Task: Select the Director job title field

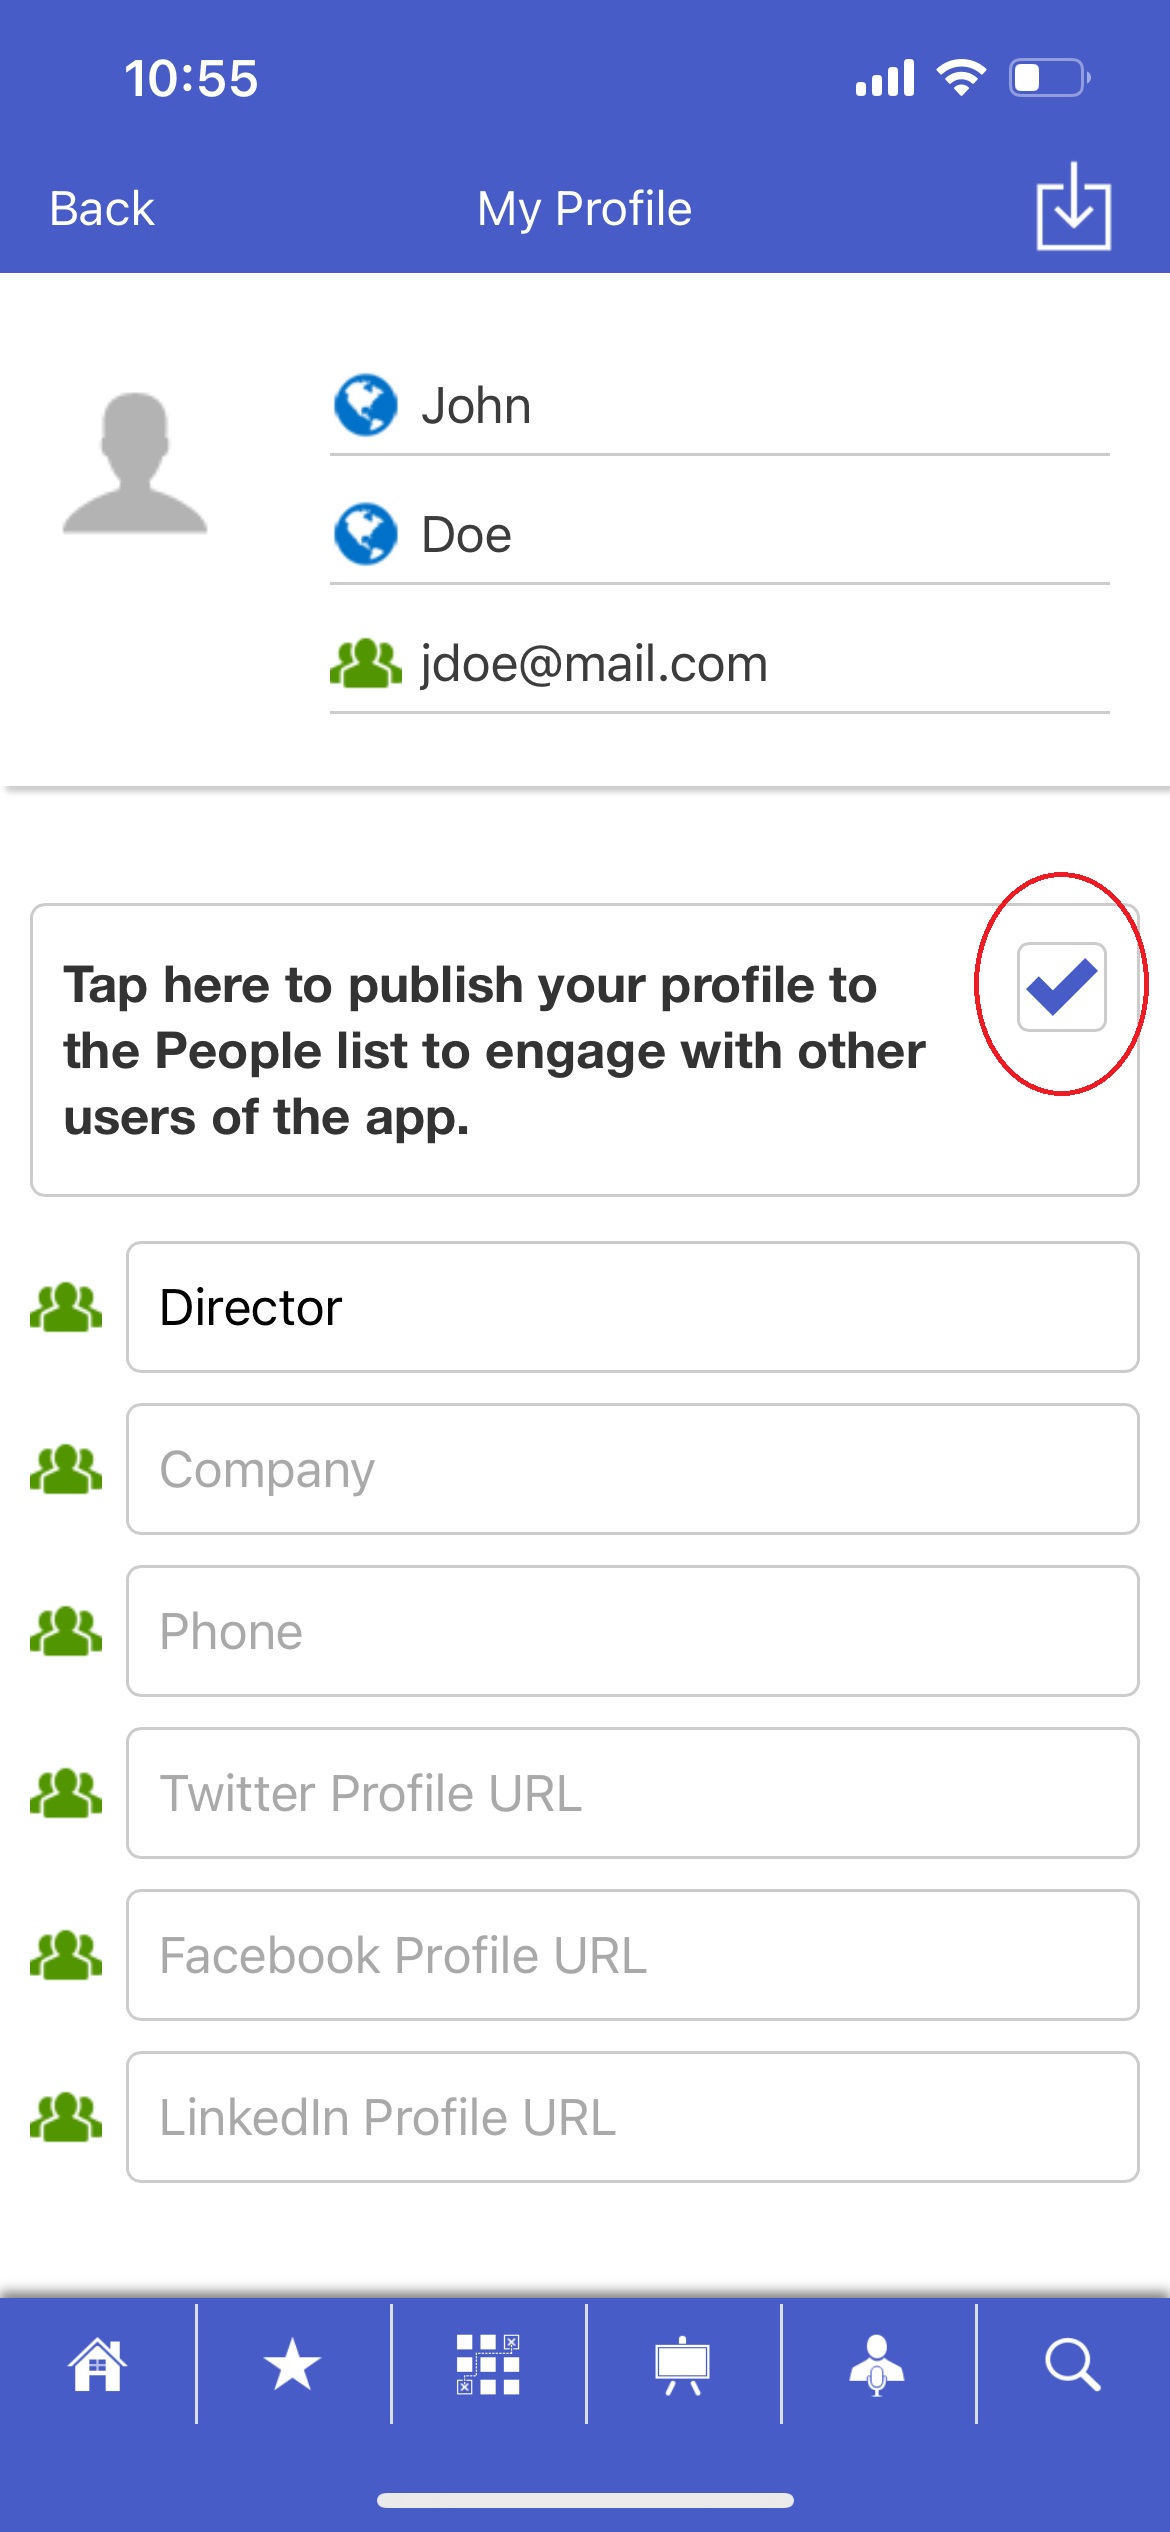Action: 632,1307
